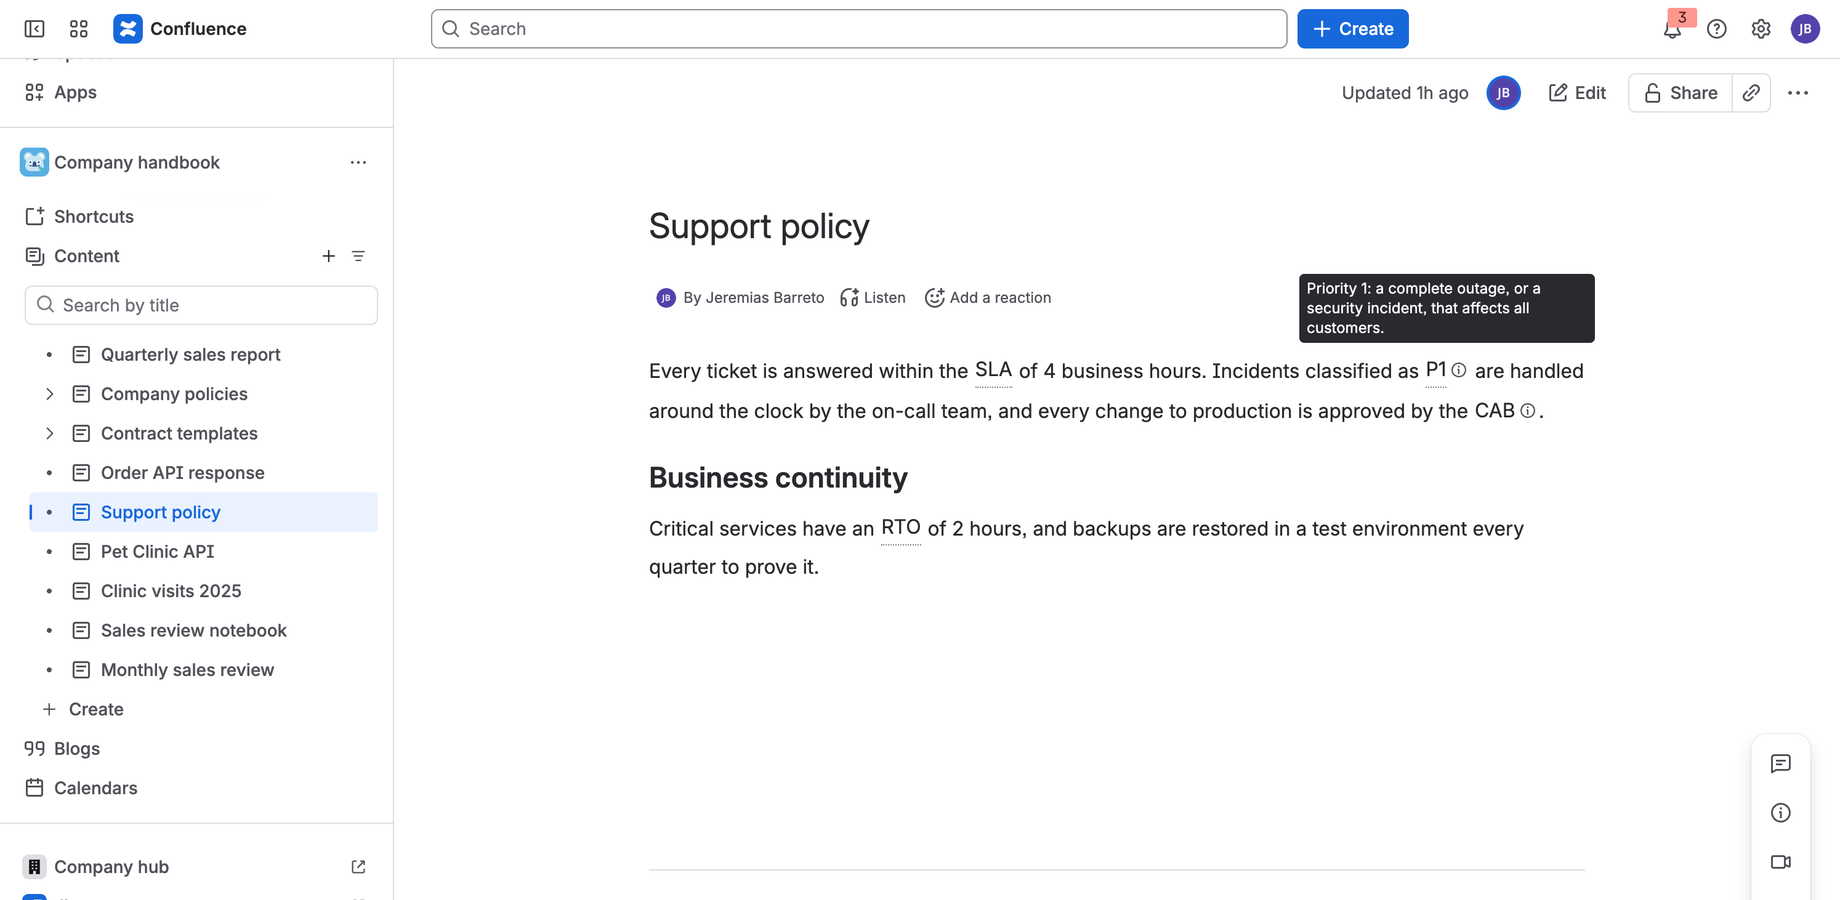
Task: Click the Company handbook space icon
Action: (34, 162)
